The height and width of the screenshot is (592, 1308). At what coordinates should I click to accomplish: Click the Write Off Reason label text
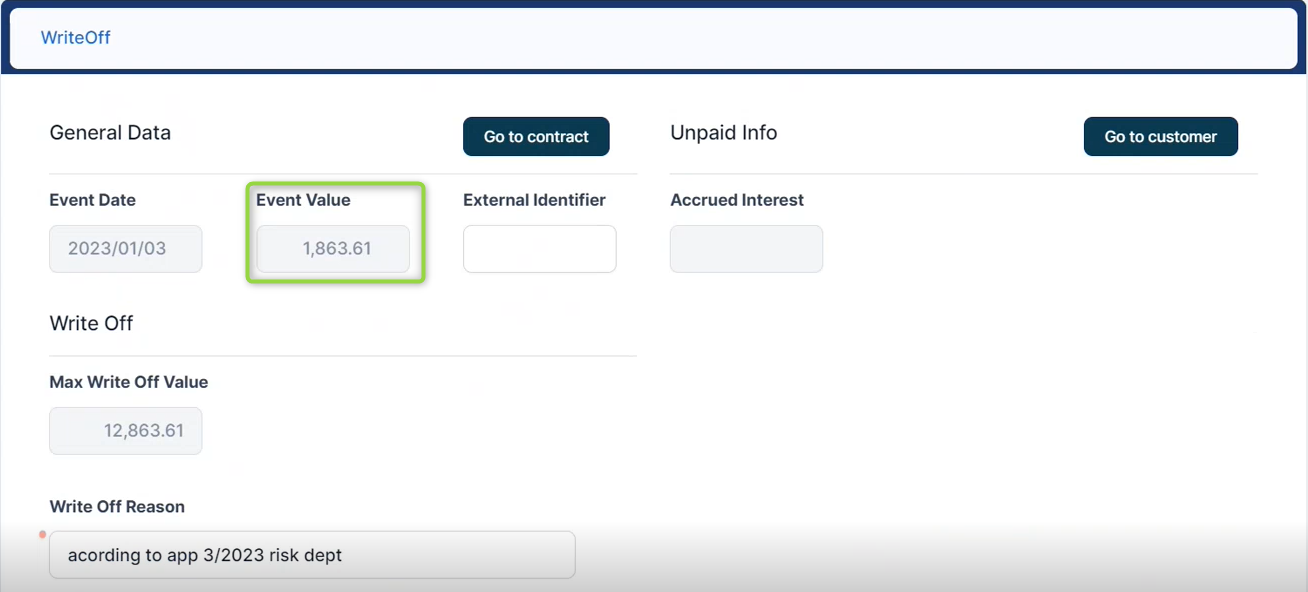point(117,507)
